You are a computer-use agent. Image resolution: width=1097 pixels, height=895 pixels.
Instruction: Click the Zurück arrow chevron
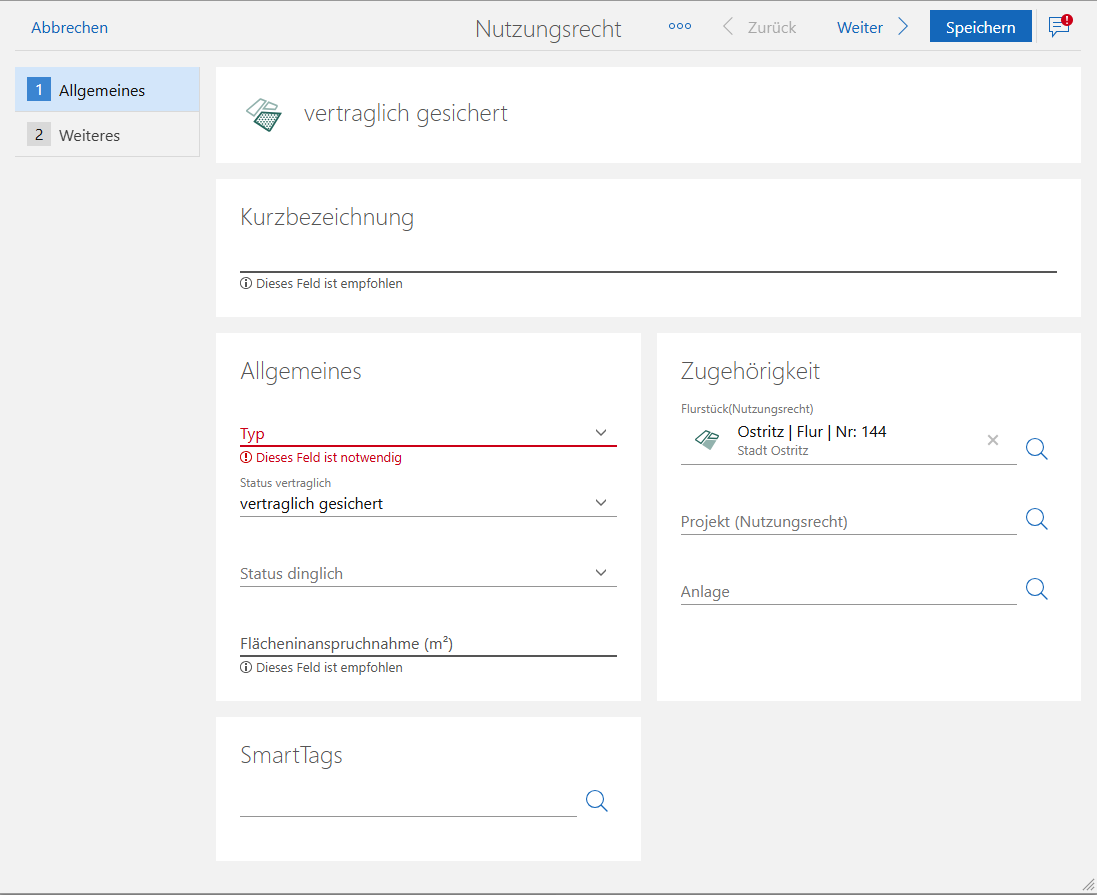pos(728,27)
